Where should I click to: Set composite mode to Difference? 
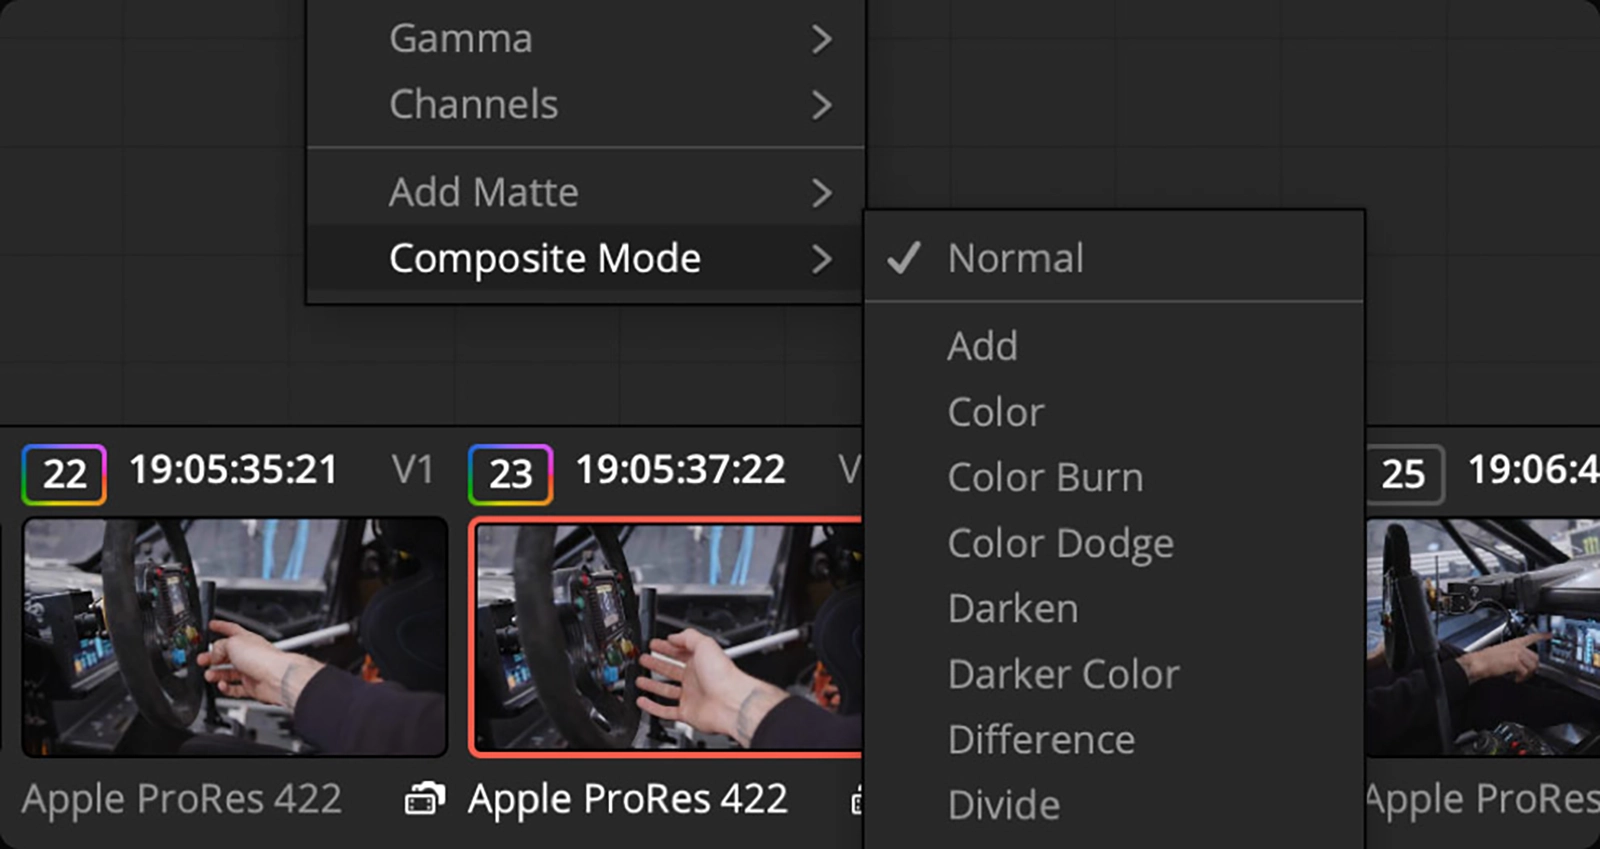pyautogui.click(x=1041, y=740)
